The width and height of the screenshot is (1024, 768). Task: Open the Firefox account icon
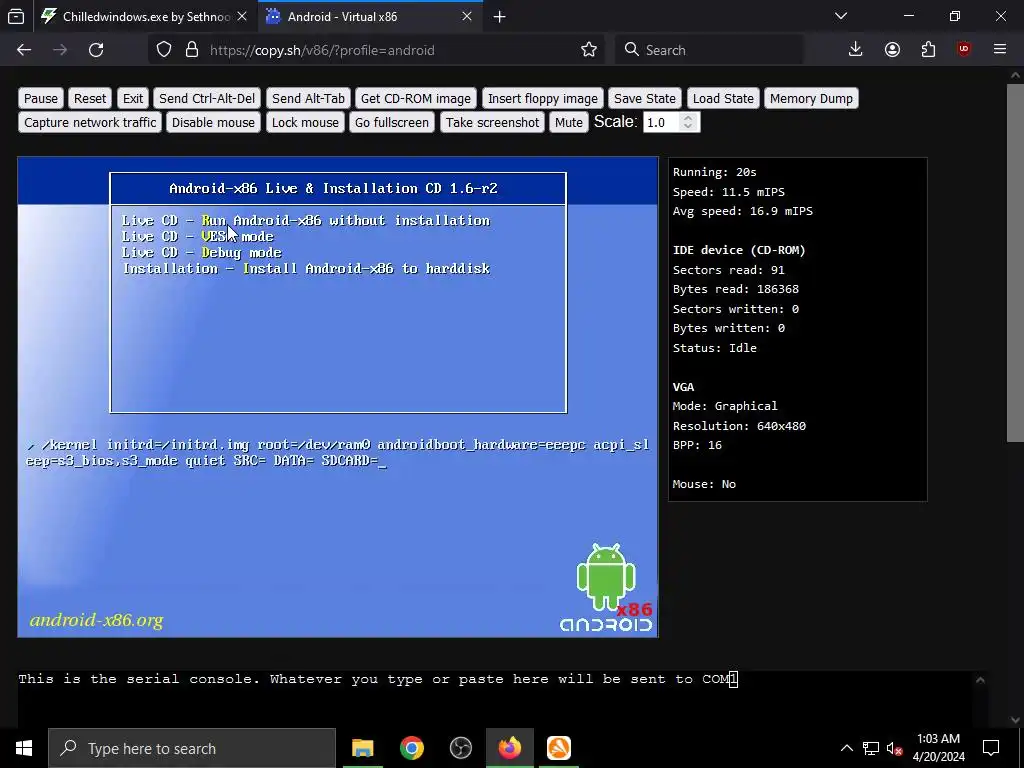pyautogui.click(x=892, y=50)
